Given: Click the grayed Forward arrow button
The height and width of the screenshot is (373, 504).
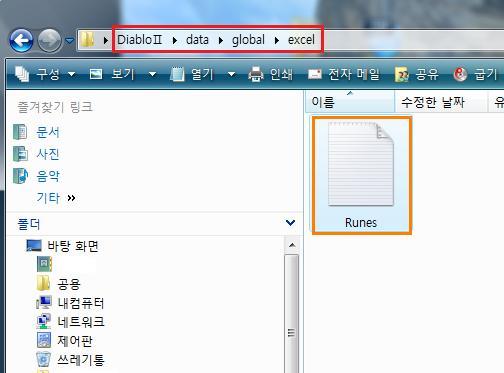Looking at the screenshot, I should (49, 41).
